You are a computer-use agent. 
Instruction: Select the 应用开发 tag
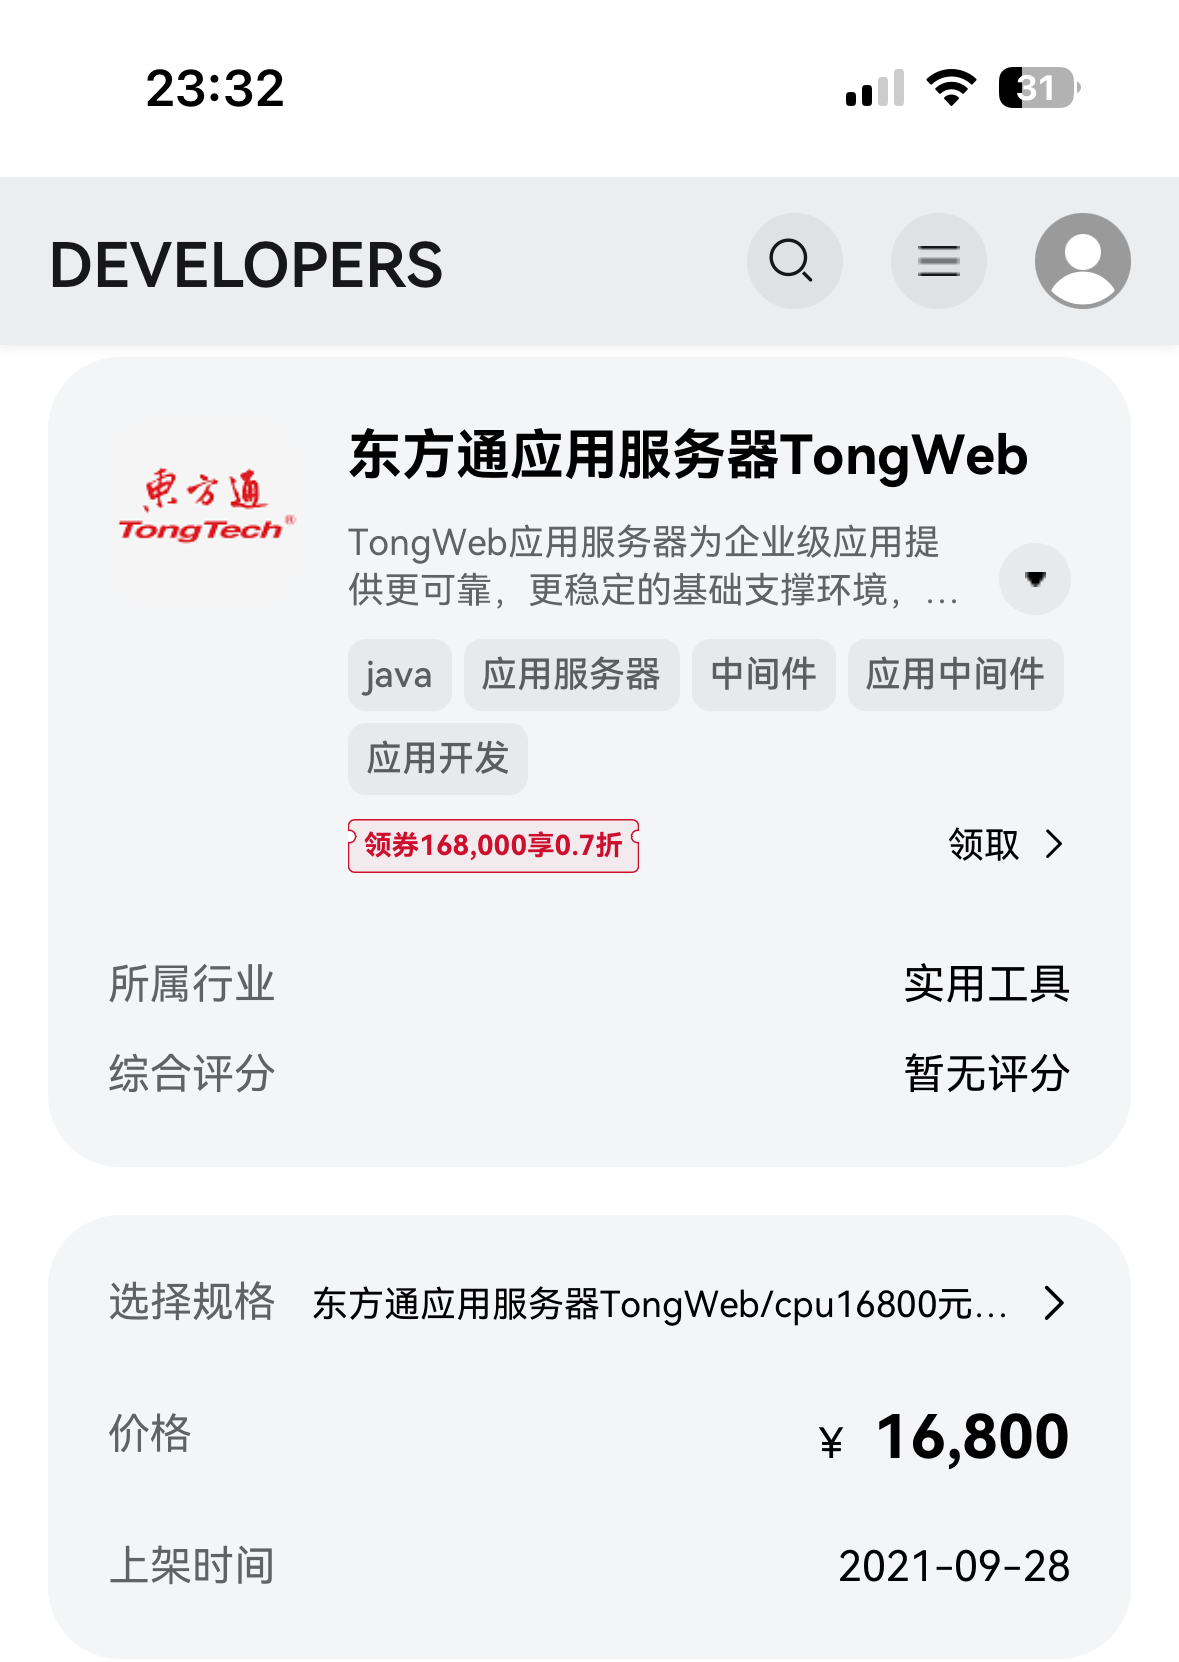coord(437,759)
